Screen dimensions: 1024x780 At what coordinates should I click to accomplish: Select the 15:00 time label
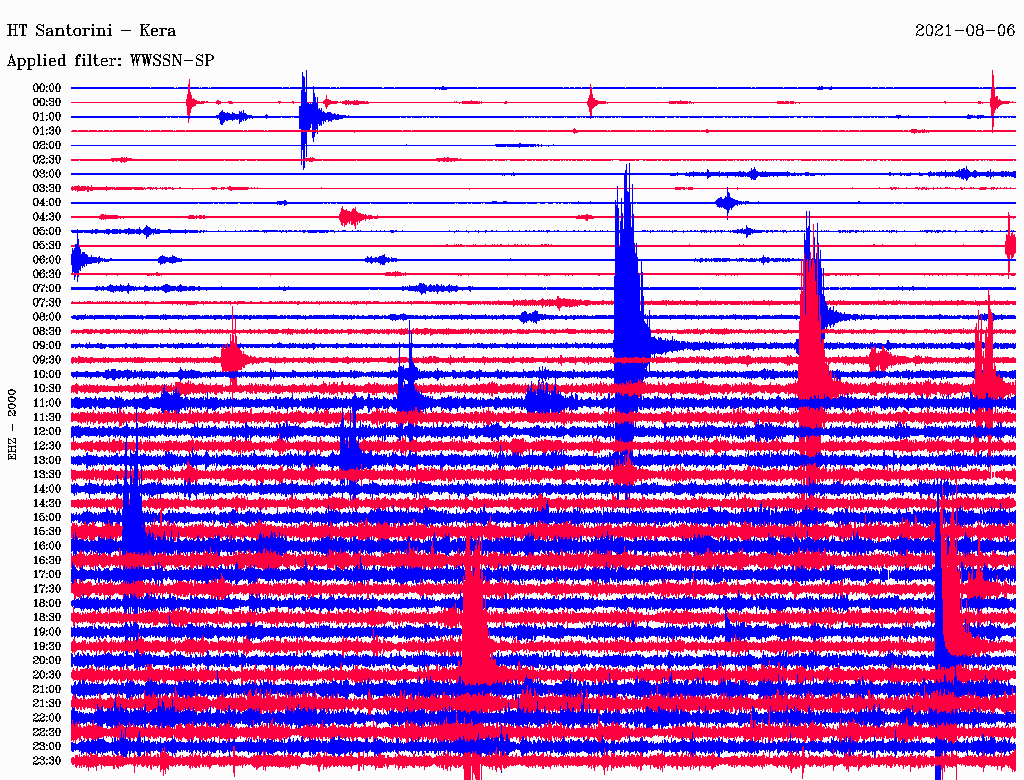47,517
